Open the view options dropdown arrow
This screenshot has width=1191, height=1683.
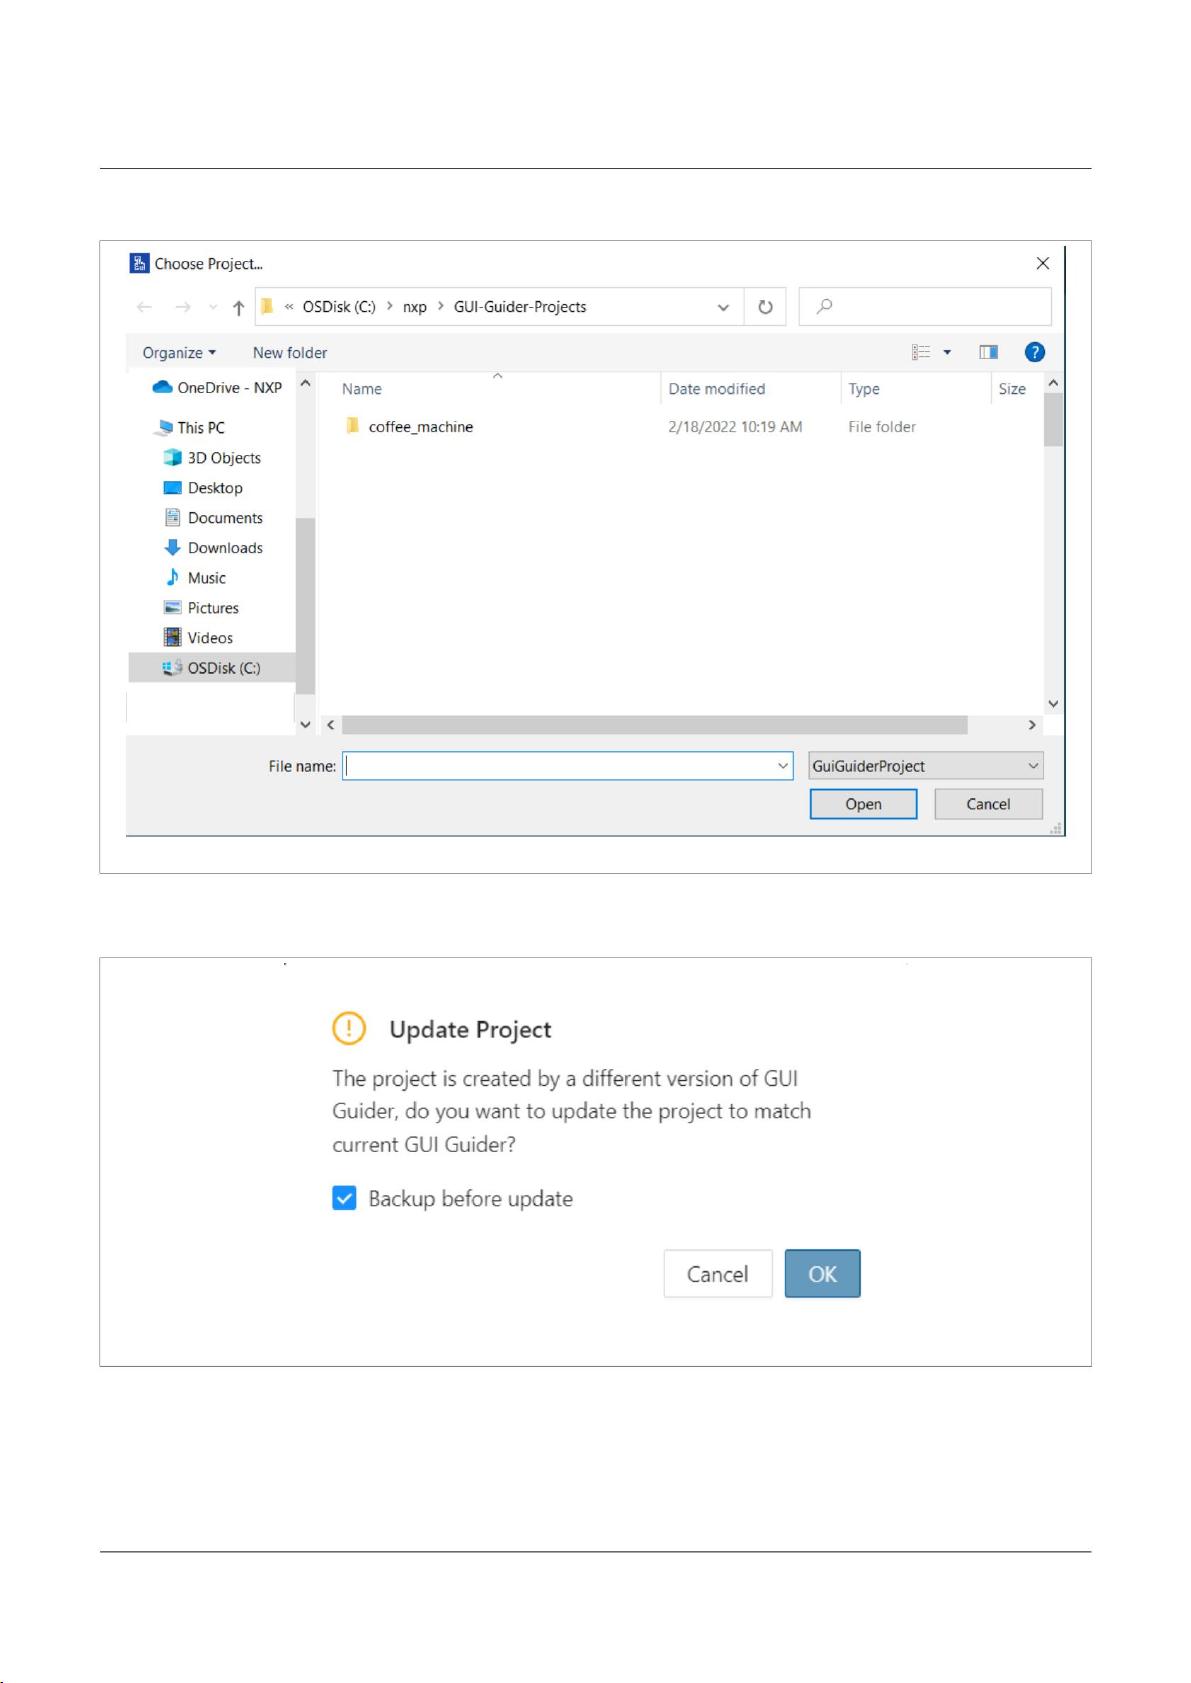947,352
